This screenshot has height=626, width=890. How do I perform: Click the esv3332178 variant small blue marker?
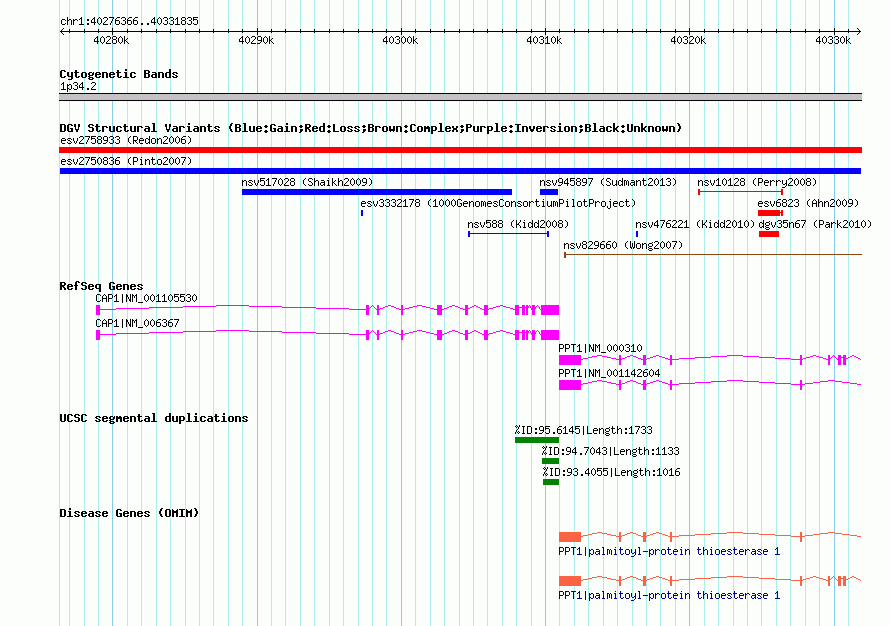click(362, 213)
